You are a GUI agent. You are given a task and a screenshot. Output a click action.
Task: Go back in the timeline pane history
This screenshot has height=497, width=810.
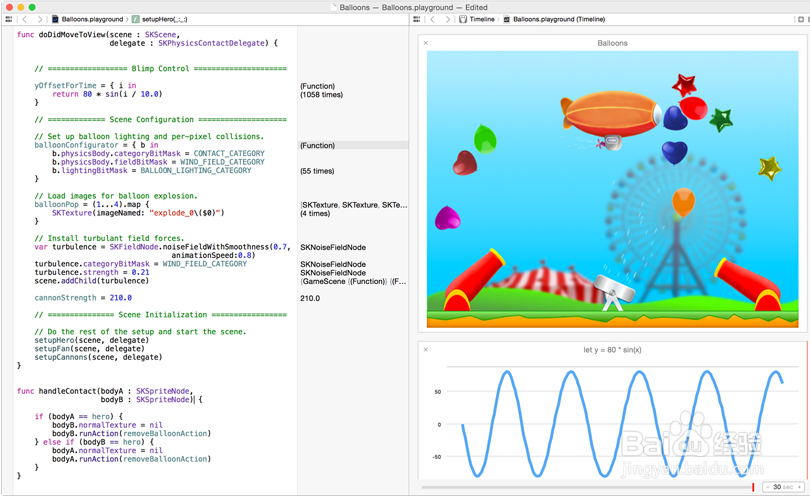tap(432, 19)
